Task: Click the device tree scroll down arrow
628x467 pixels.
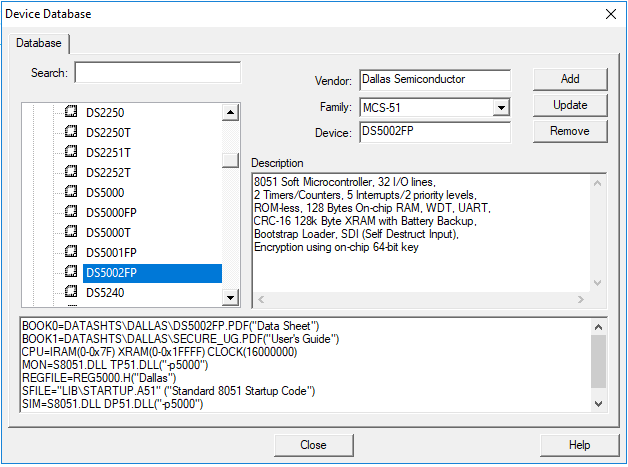Action: click(x=230, y=298)
